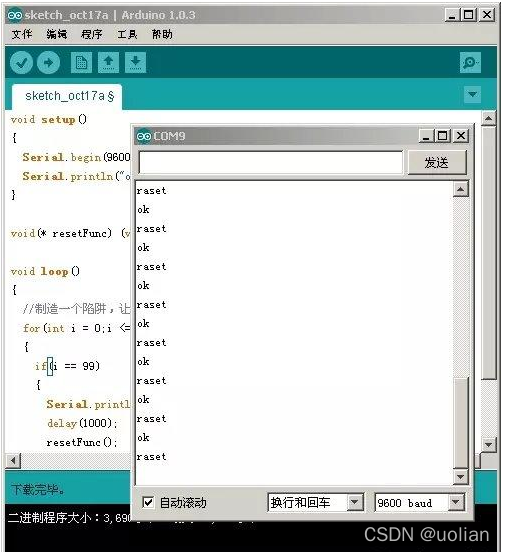This screenshot has width=505, height=552.
Task: Click the Verify checkmark button
Action: pos(21,63)
